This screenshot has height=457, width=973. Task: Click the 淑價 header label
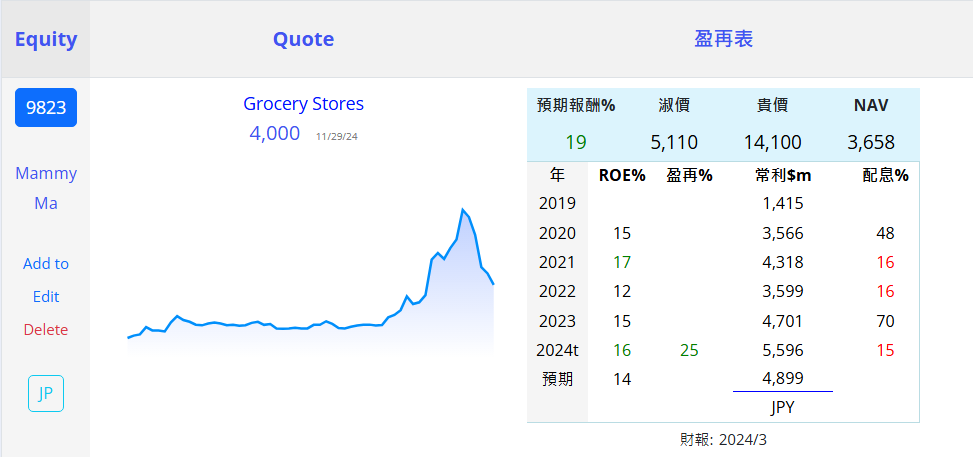click(x=674, y=106)
